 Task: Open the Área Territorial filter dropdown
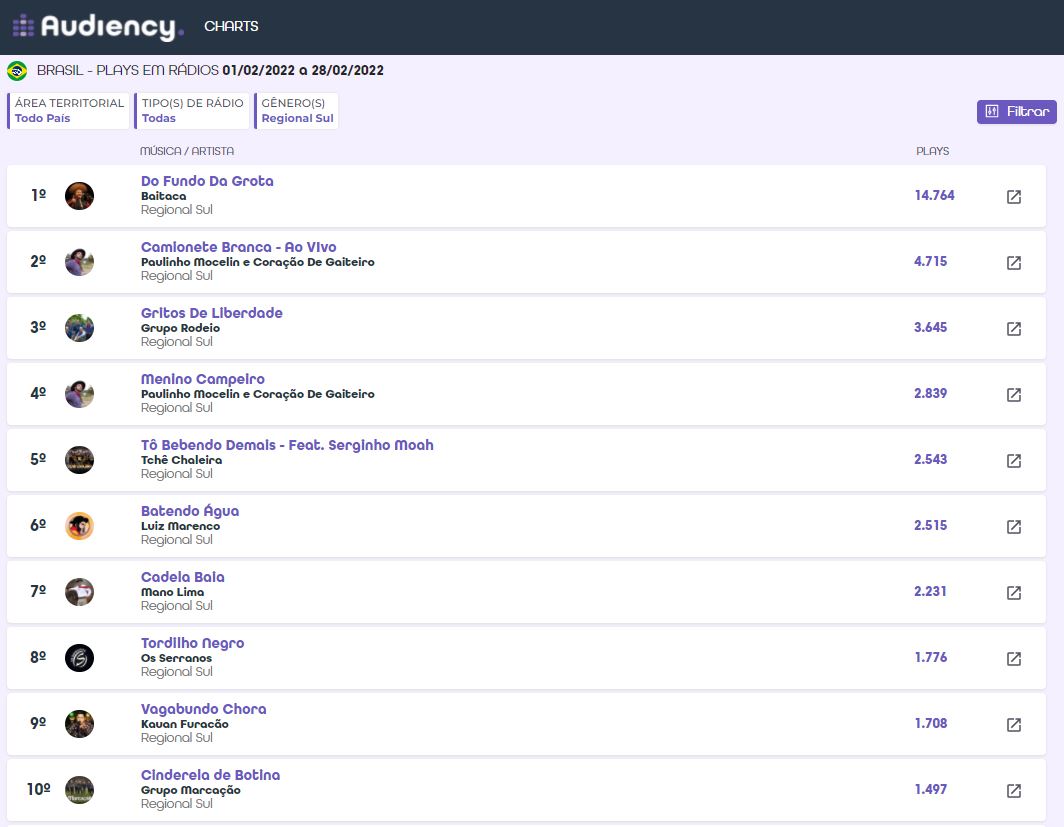[69, 111]
